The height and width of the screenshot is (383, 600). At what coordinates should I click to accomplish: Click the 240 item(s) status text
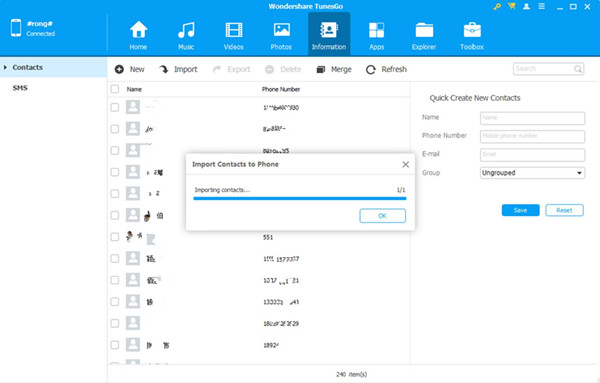click(x=351, y=374)
